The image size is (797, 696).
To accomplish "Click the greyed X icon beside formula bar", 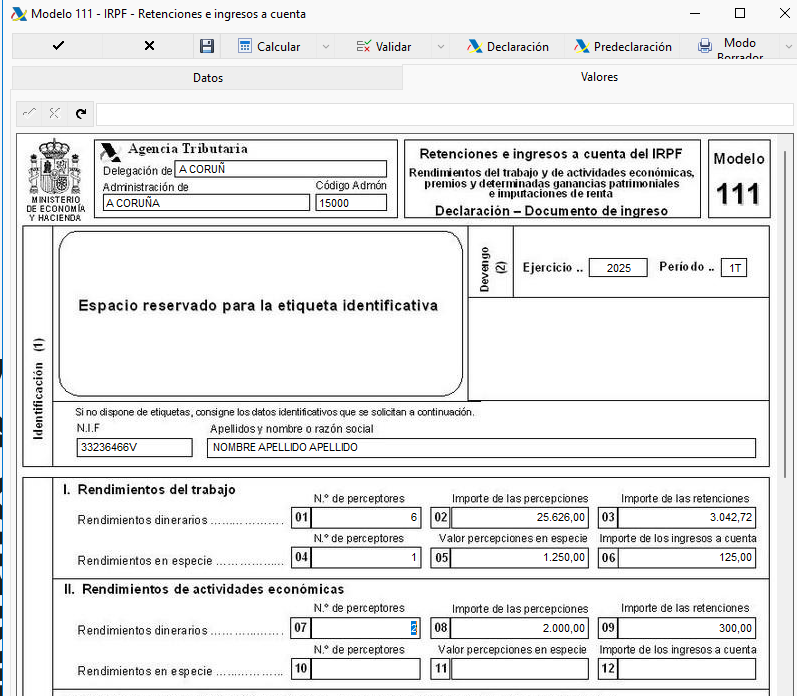I will click(x=54, y=114).
